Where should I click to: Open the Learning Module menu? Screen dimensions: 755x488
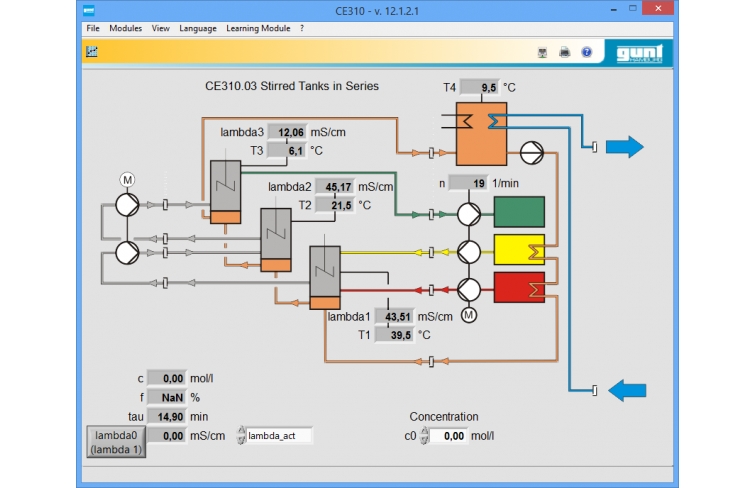click(258, 28)
